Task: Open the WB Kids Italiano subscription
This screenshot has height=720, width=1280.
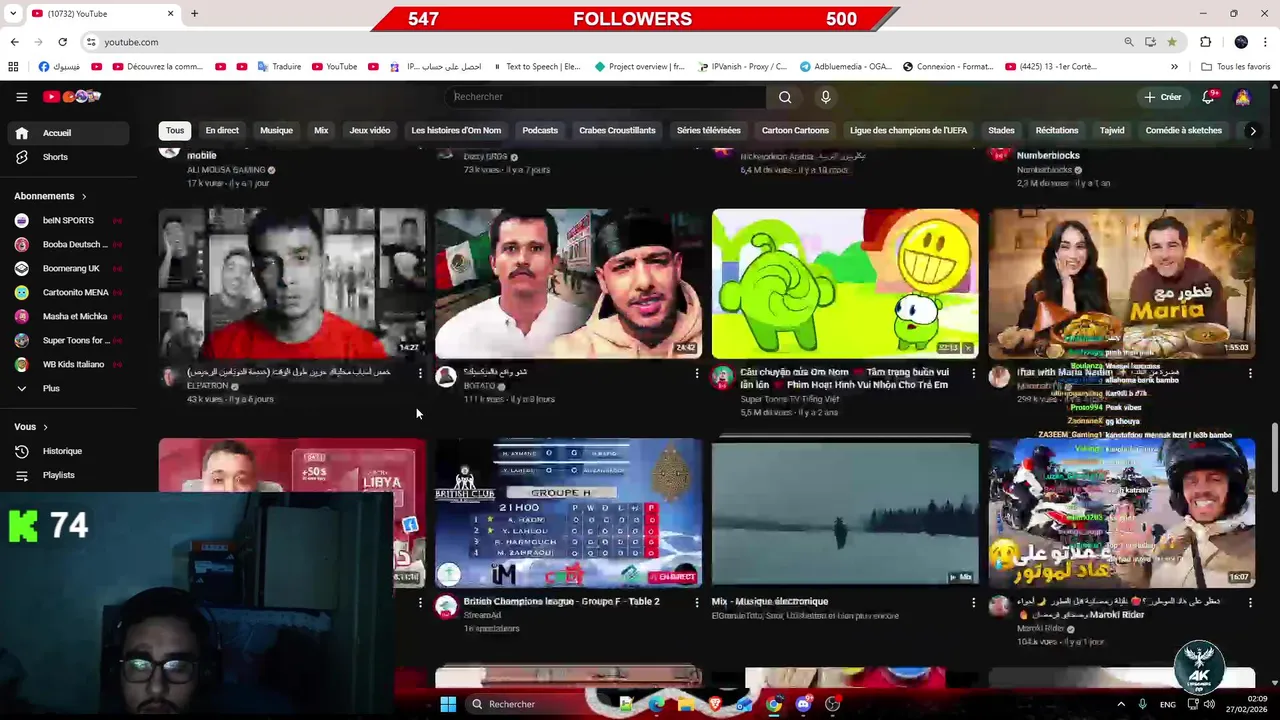Action: point(68,364)
